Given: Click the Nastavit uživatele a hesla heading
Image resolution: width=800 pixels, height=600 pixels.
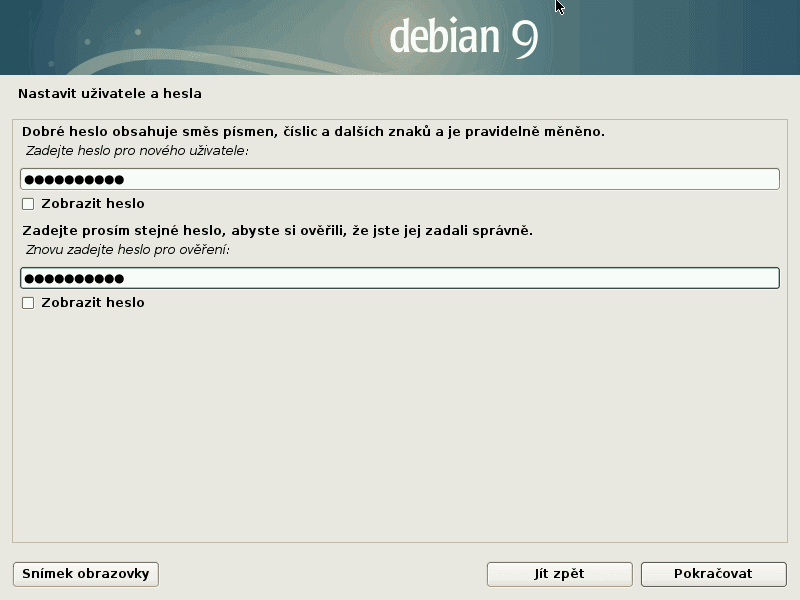Looking at the screenshot, I should (110, 94).
